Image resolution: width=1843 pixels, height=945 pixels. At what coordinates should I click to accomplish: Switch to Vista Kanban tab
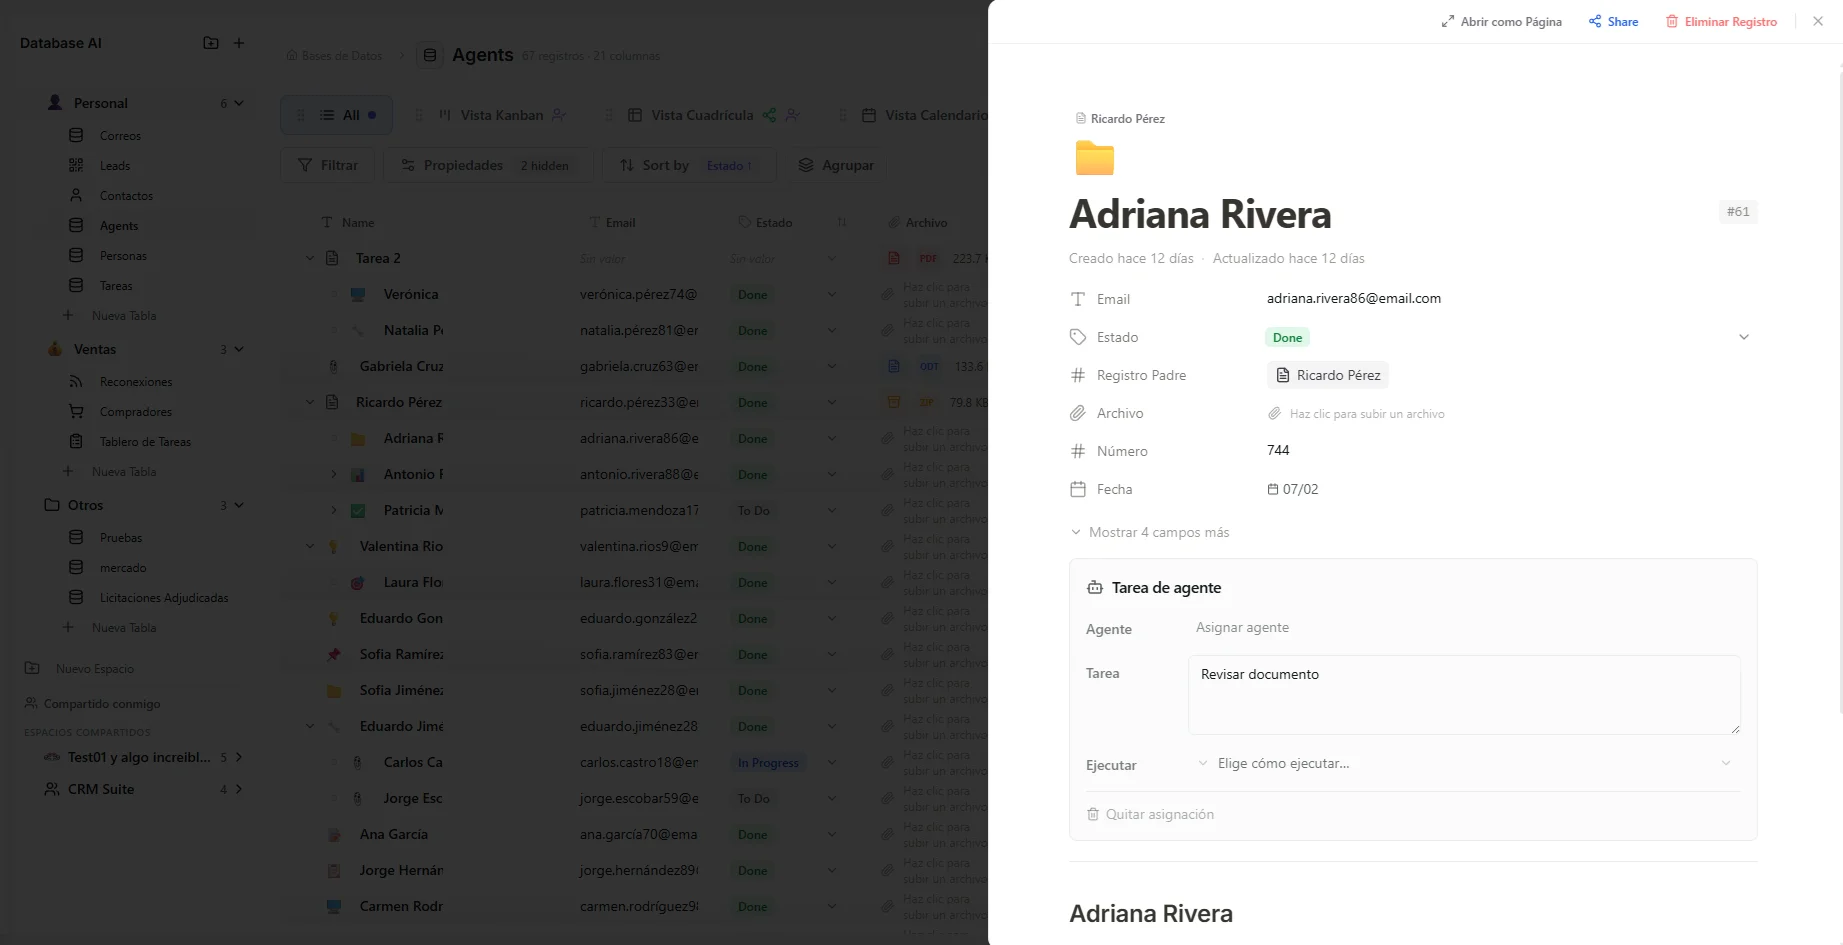[503, 115]
